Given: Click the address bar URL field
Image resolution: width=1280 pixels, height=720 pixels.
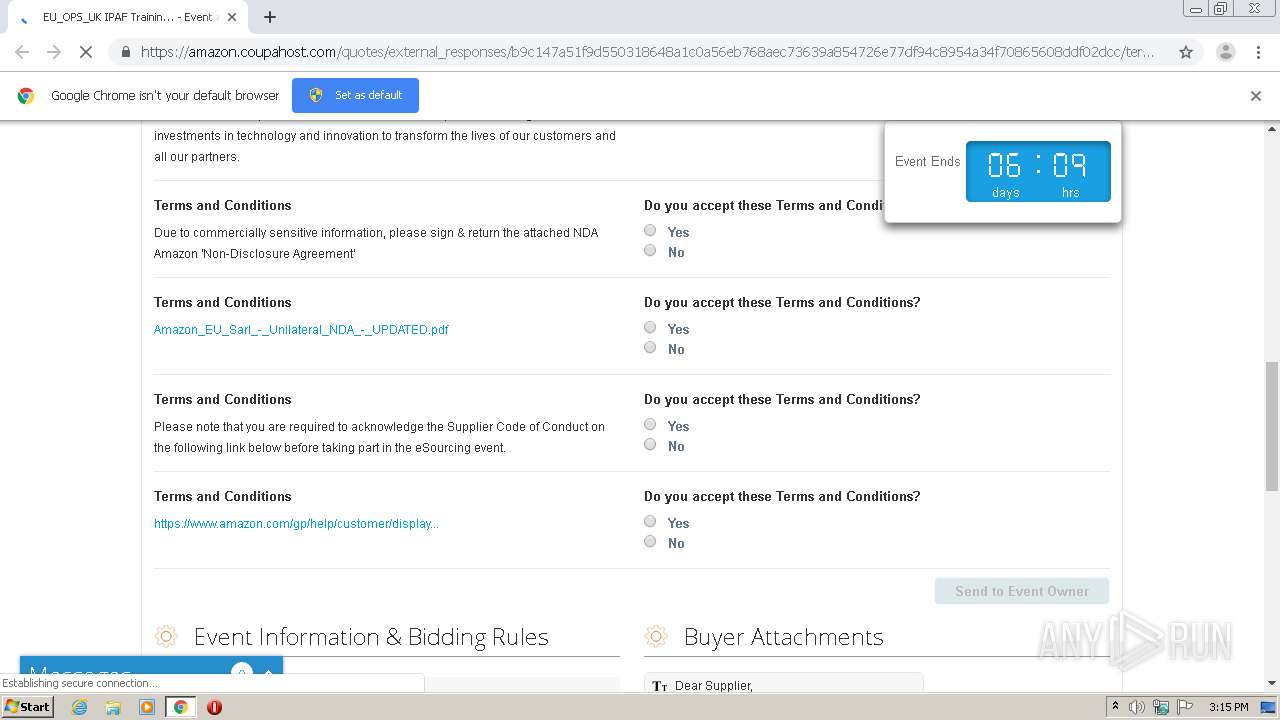Looking at the screenshot, I should pyautogui.click(x=648, y=52).
